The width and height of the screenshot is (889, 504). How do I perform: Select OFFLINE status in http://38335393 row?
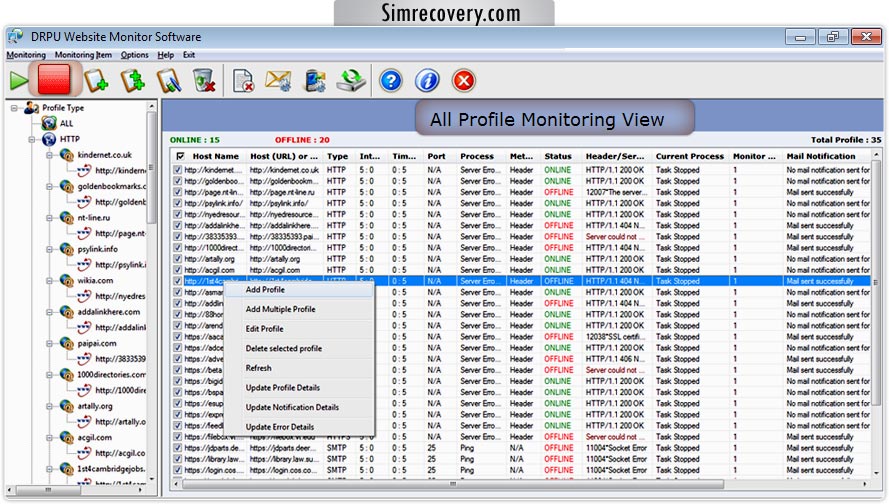click(x=558, y=236)
